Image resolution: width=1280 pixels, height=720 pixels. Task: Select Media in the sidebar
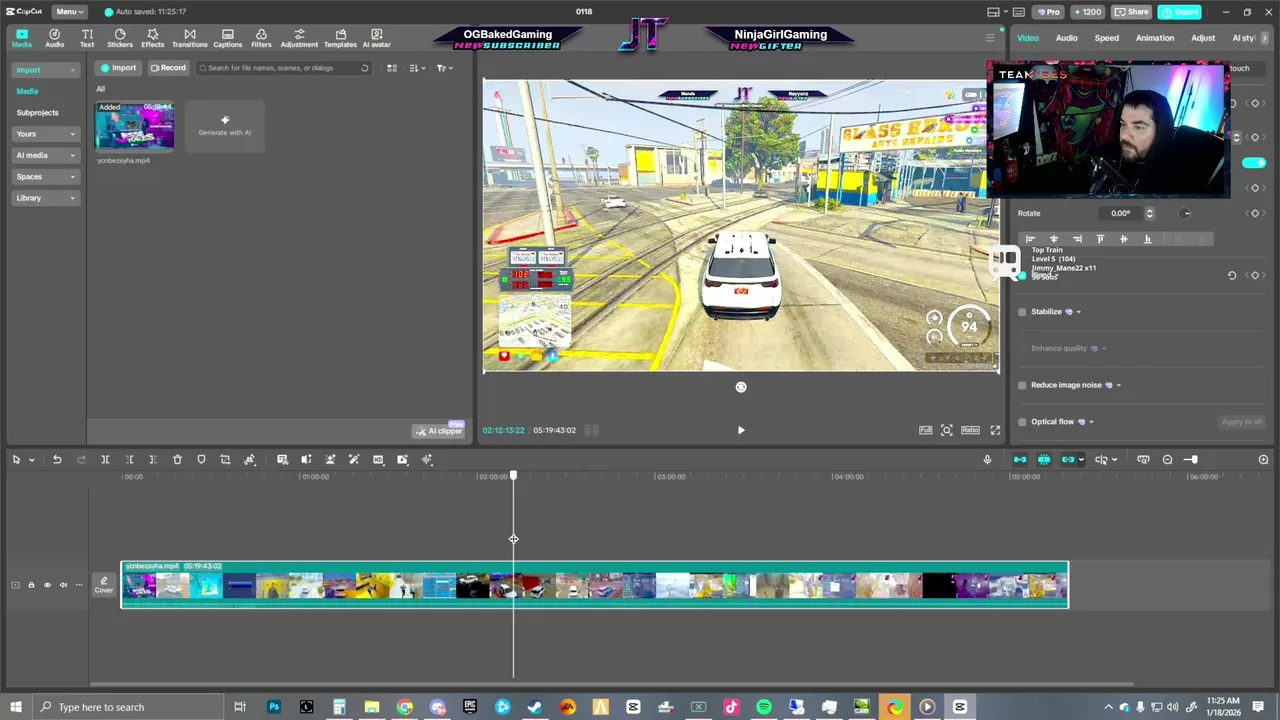tap(27, 91)
